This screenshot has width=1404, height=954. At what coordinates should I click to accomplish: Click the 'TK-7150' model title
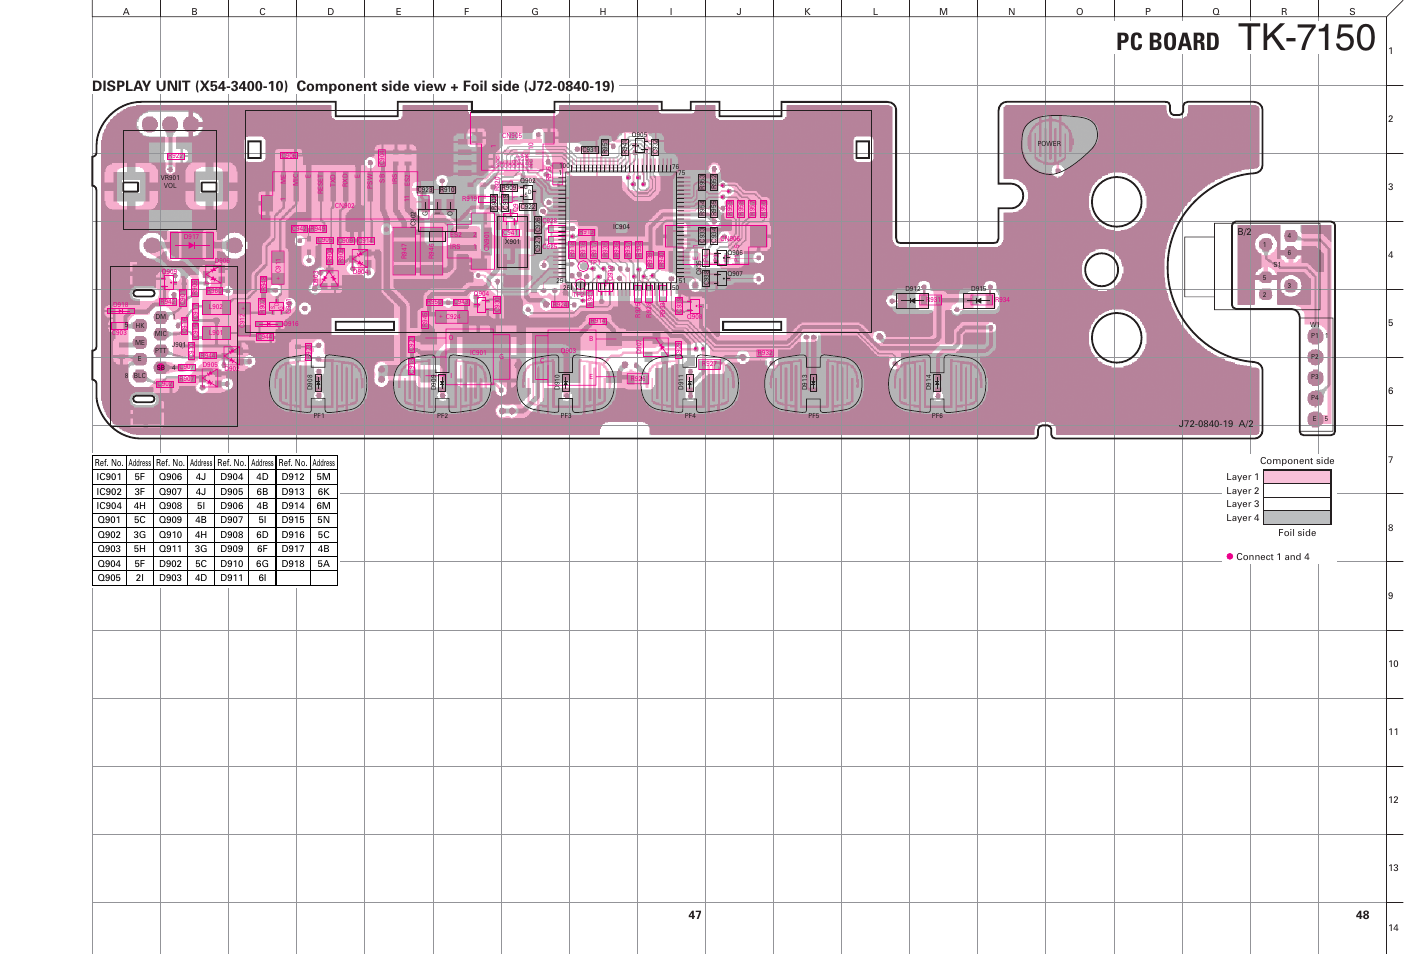coord(1308,38)
